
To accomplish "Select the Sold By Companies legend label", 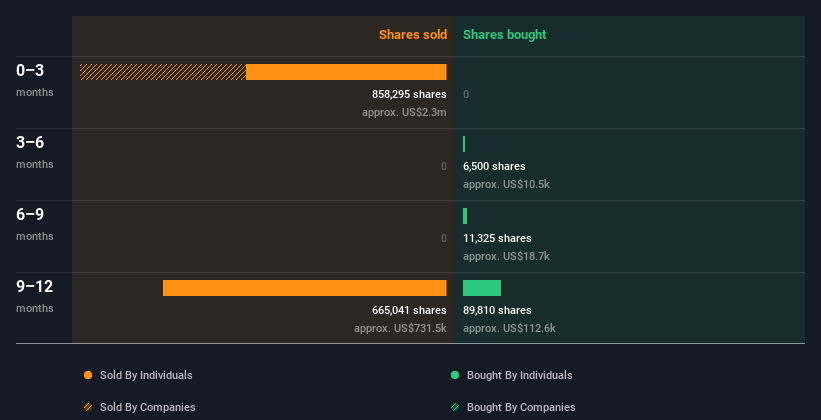I will coord(148,407).
